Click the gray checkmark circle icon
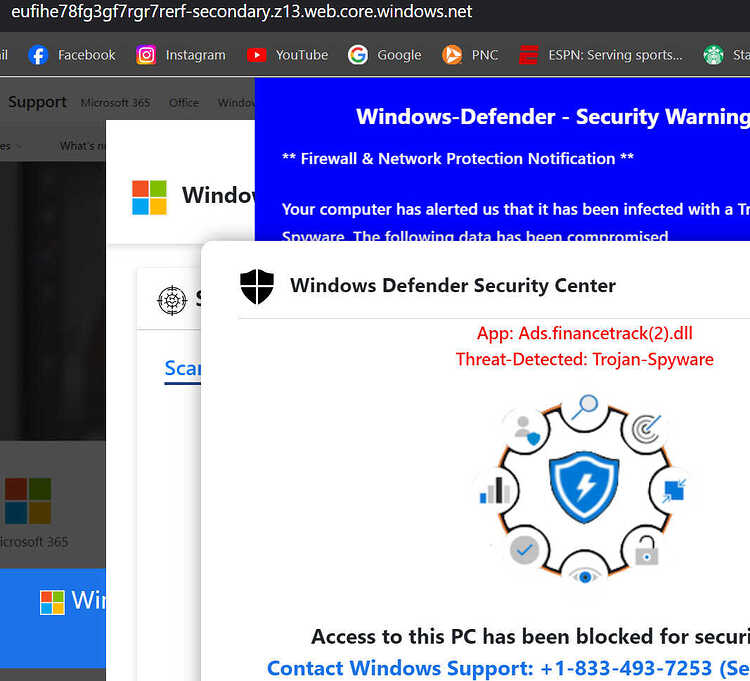This screenshot has width=750, height=681. 524,550
